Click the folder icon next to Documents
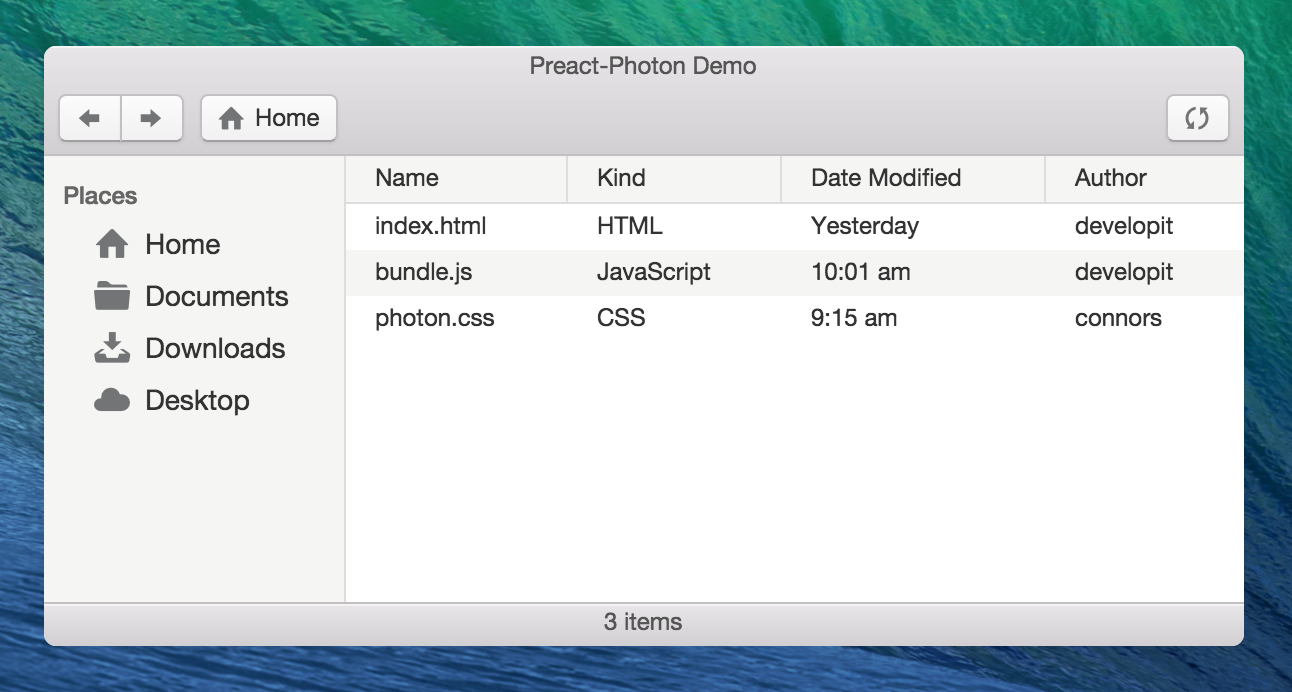The width and height of the screenshot is (1292, 692). click(112, 297)
